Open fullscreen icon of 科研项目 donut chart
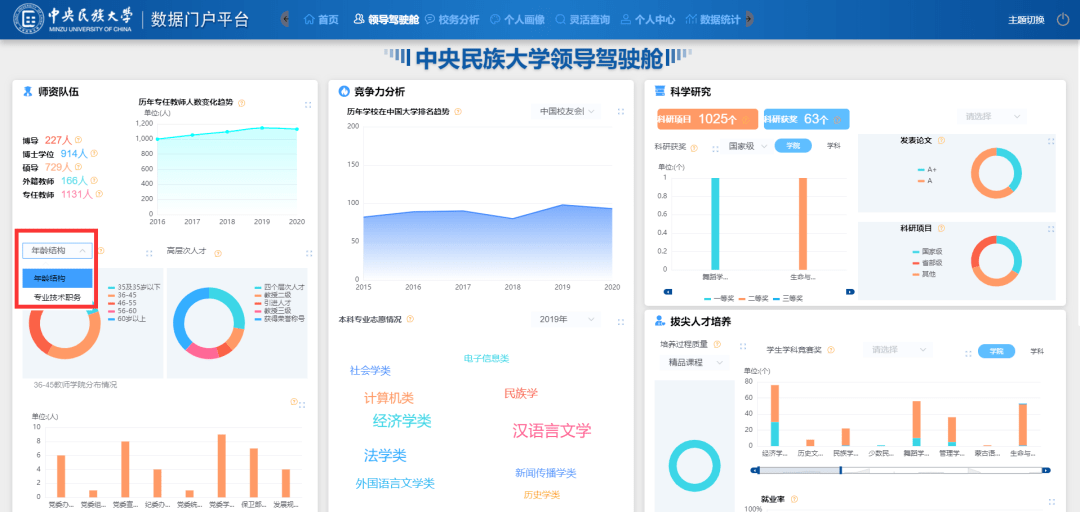The height and width of the screenshot is (512, 1080). [1051, 229]
